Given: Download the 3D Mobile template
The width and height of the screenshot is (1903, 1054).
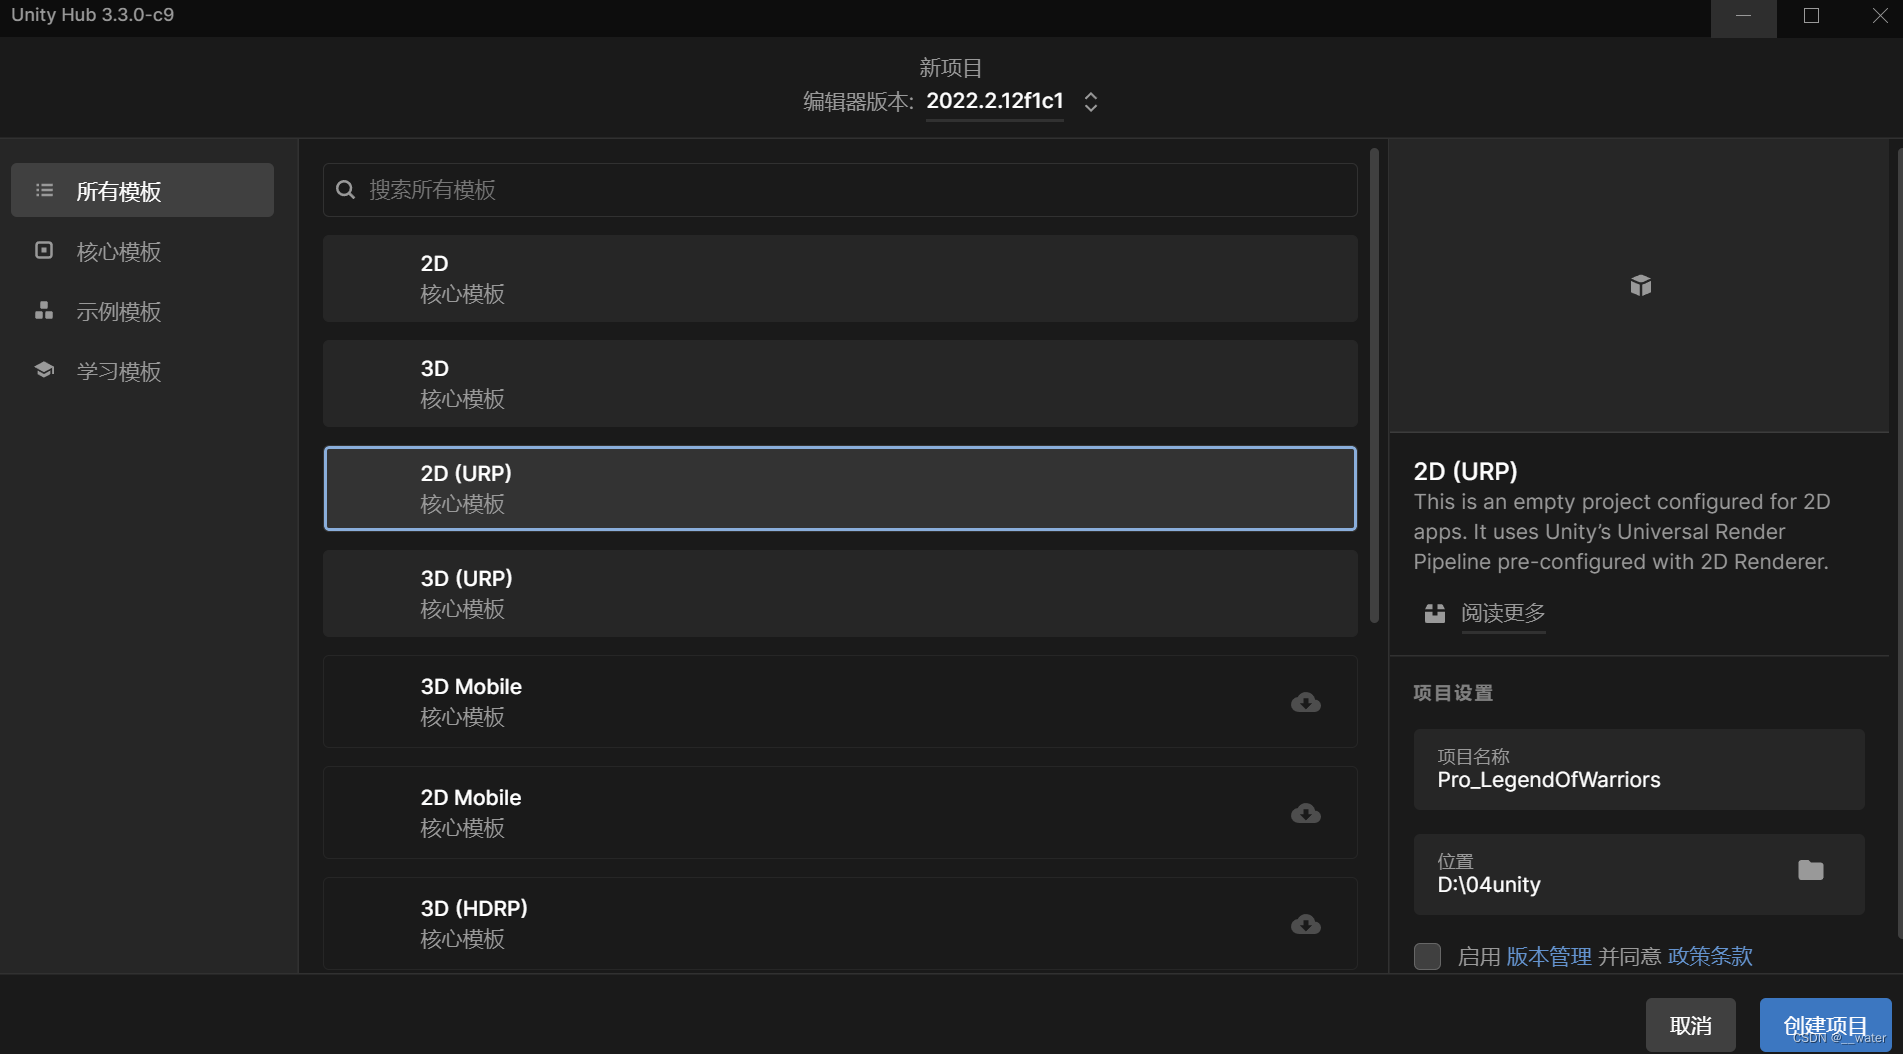Looking at the screenshot, I should 1305,702.
